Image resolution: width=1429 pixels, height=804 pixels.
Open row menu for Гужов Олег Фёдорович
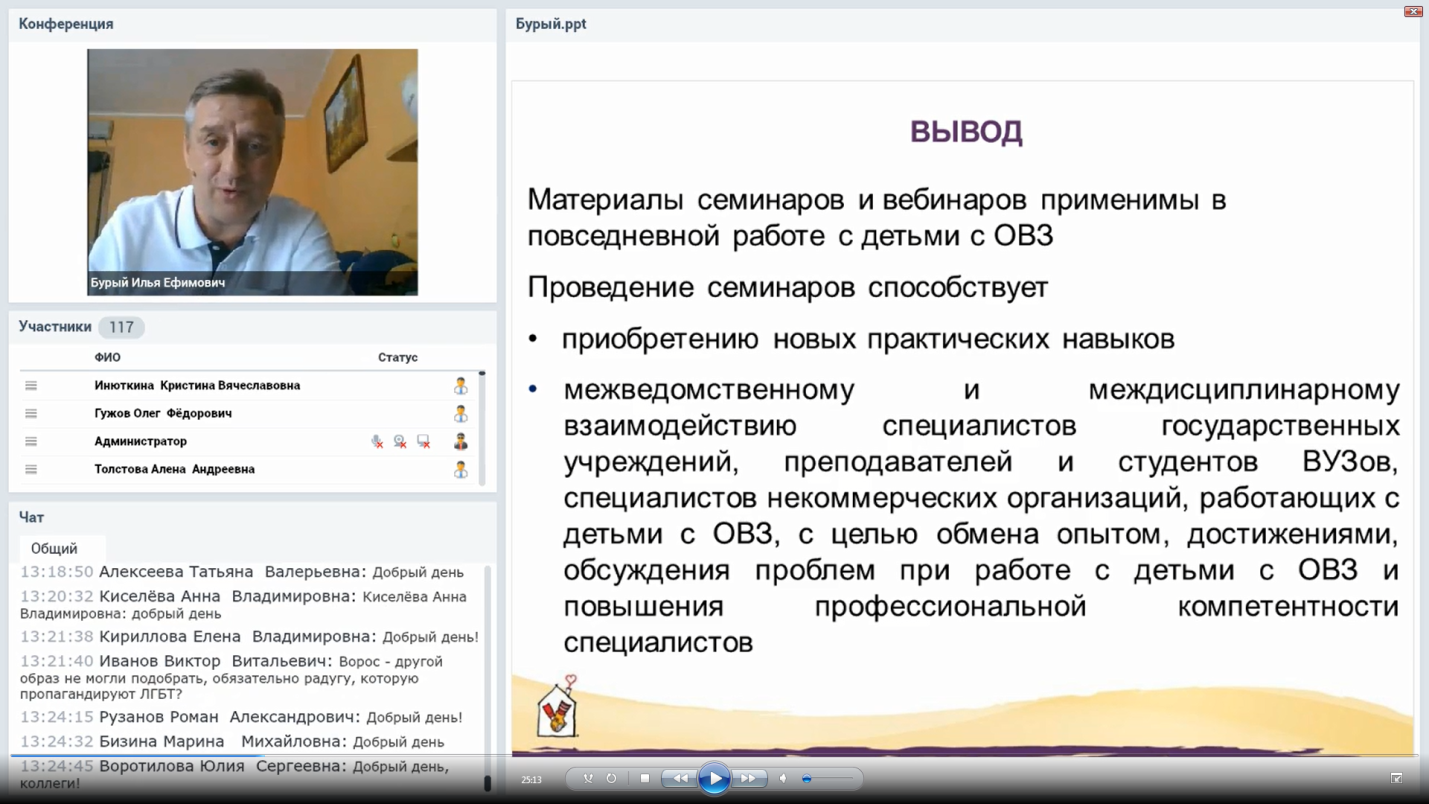[31, 413]
